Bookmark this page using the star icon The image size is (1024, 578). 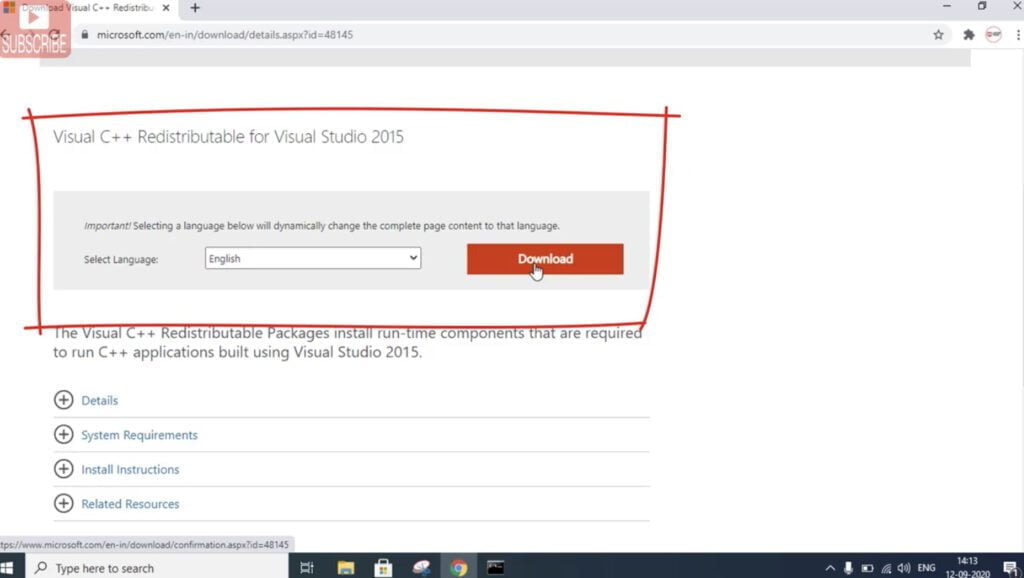tap(938, 34)
